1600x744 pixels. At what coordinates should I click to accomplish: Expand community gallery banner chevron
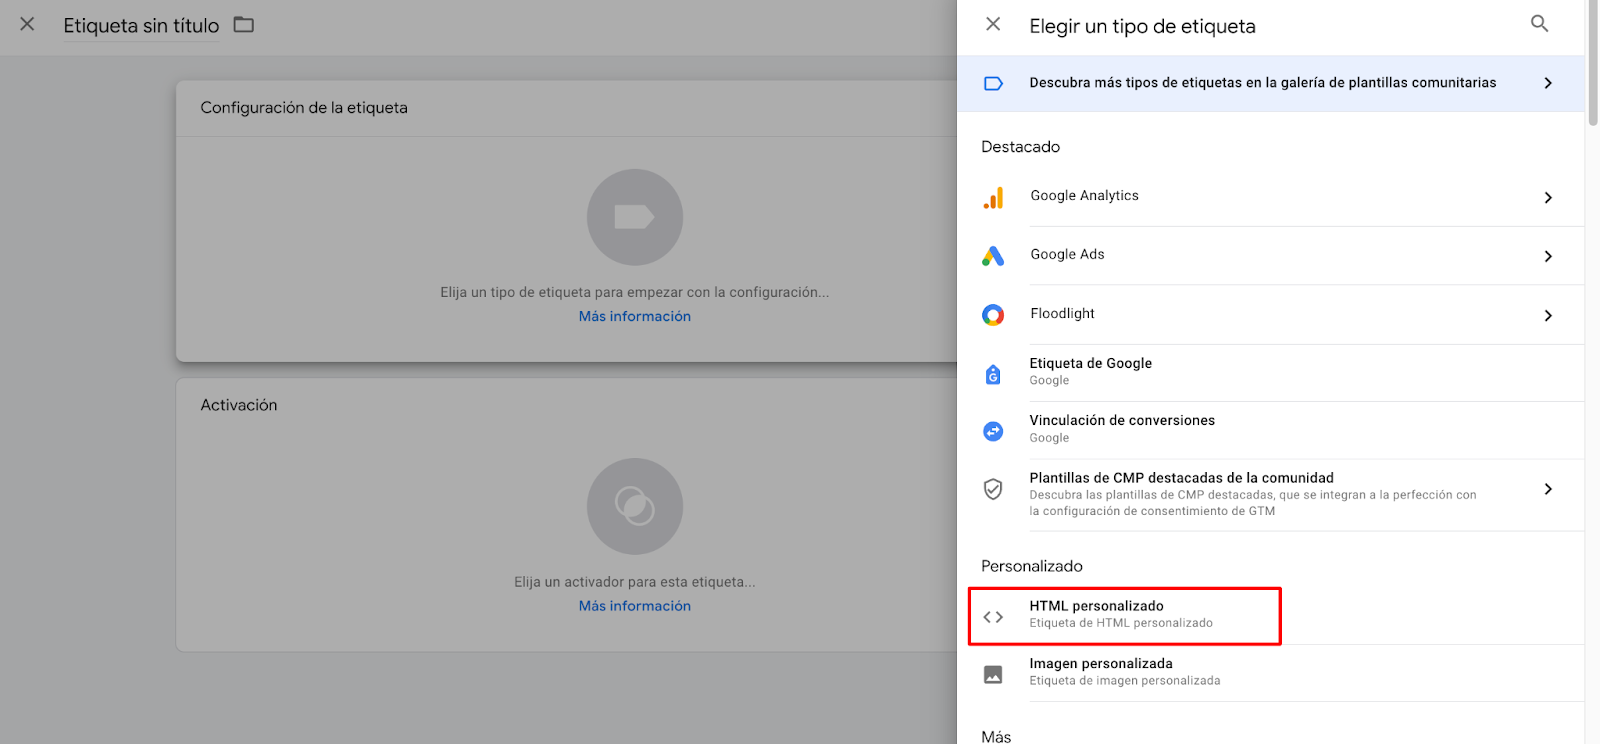(1548, 83)
